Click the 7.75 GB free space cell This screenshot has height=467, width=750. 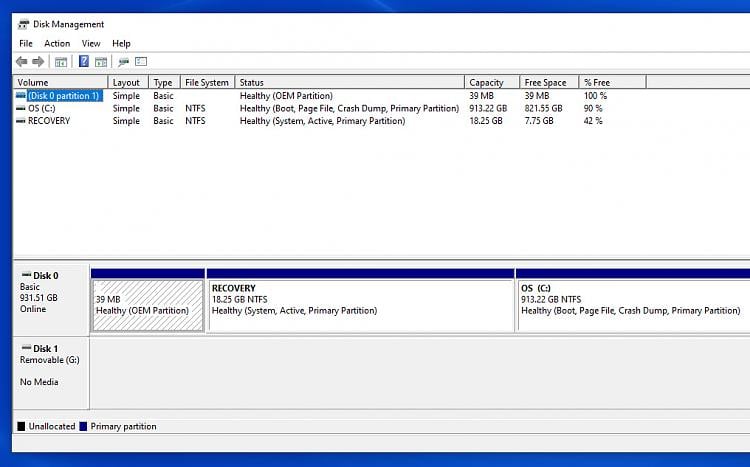pos(539,121)
